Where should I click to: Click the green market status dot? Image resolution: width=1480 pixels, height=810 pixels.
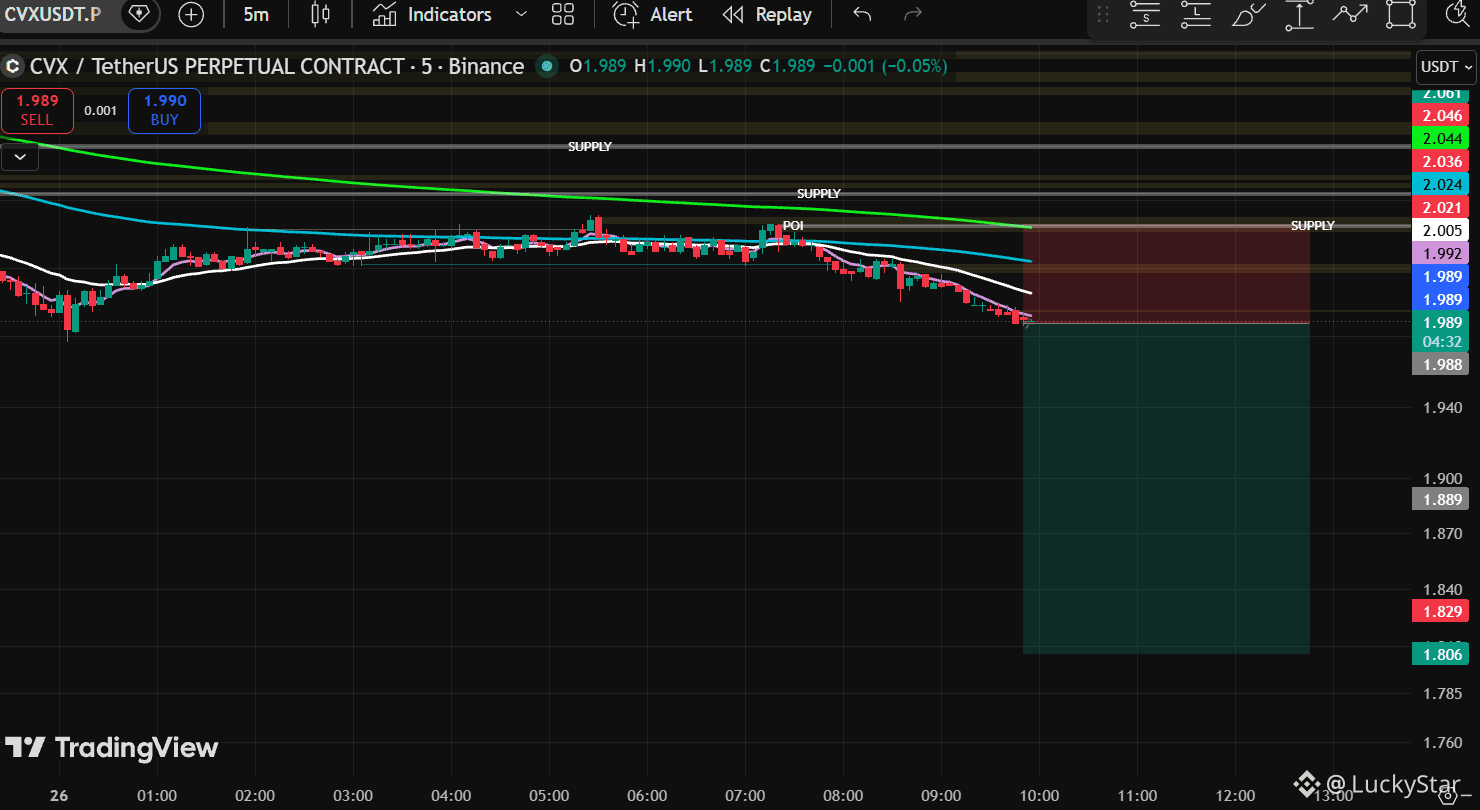546,67
